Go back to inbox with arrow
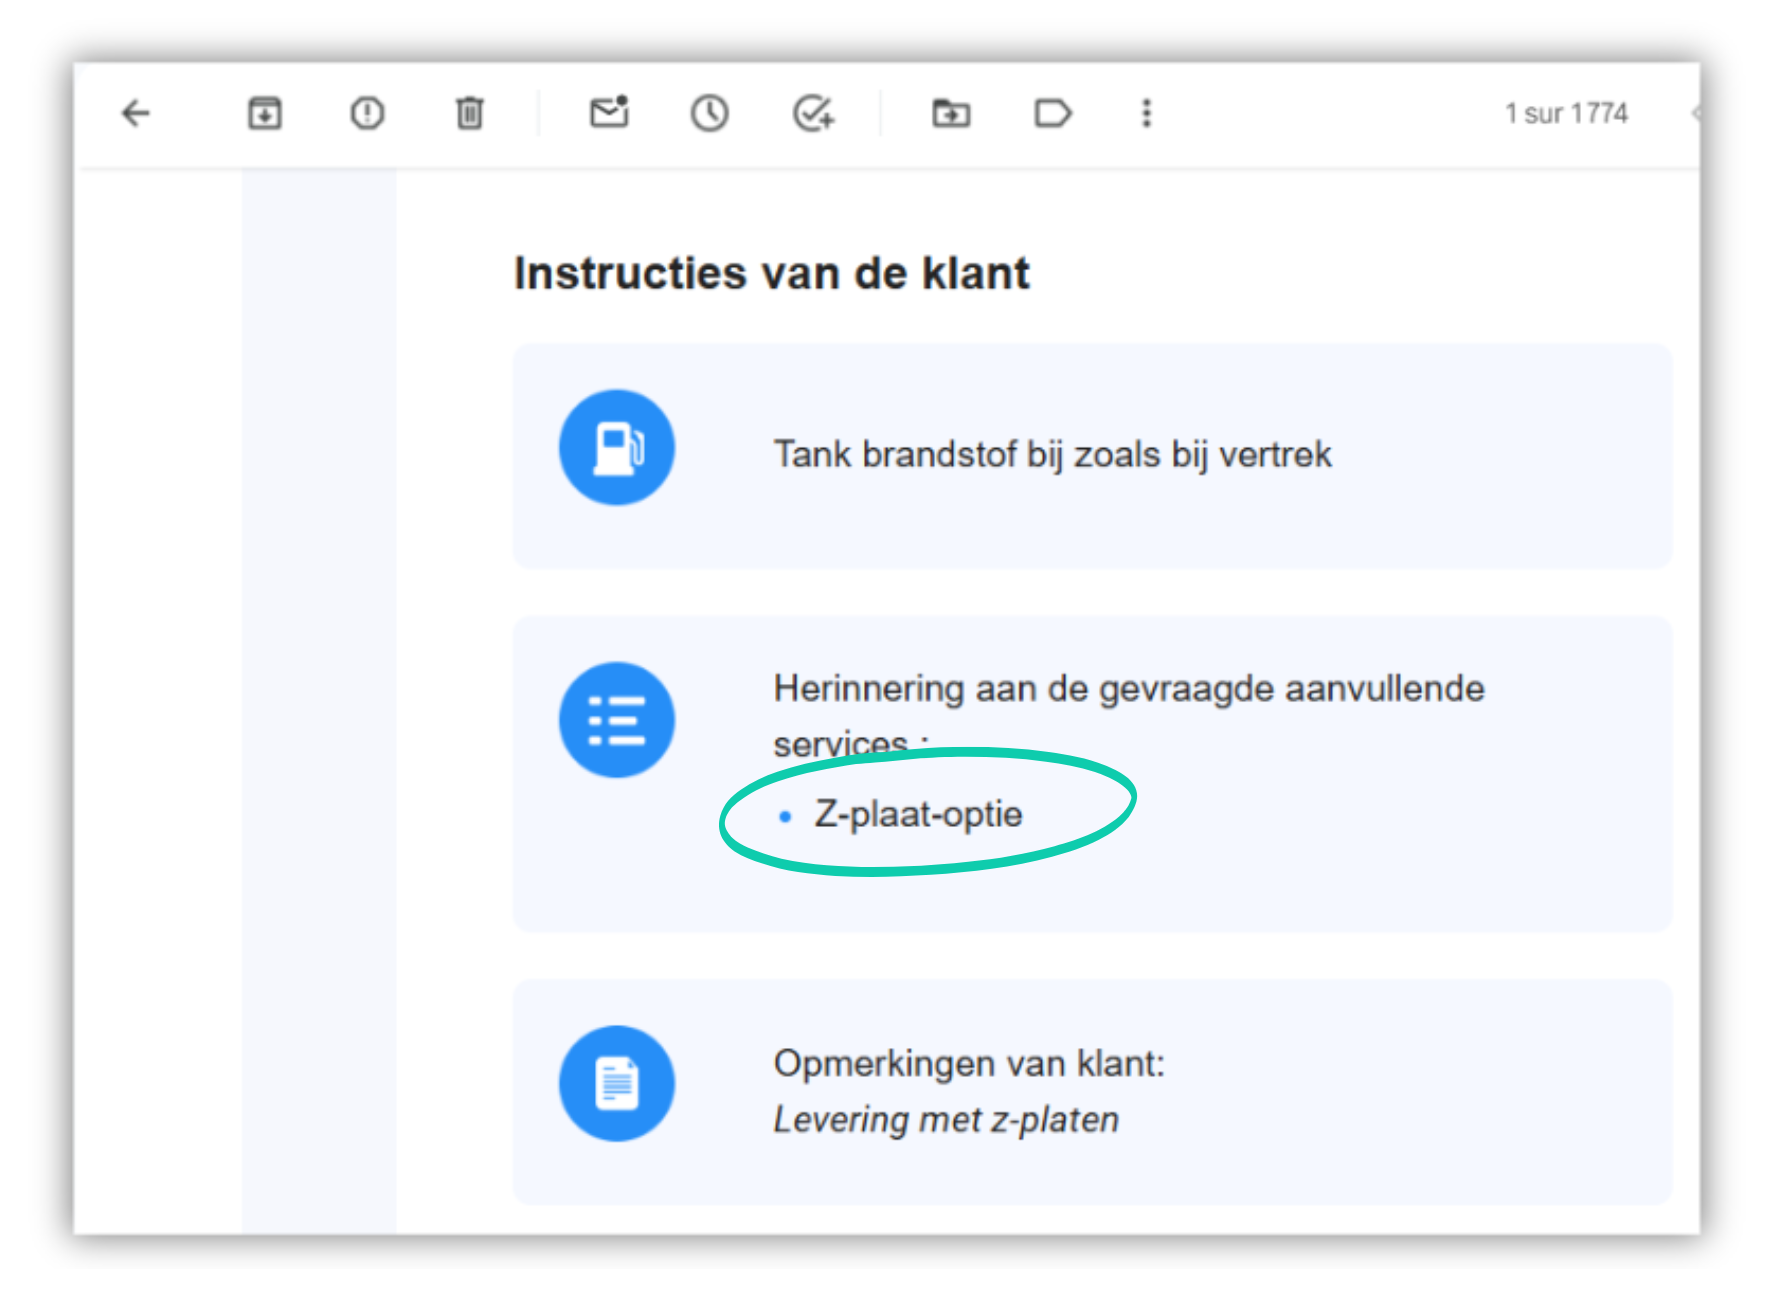 point(135,113)
